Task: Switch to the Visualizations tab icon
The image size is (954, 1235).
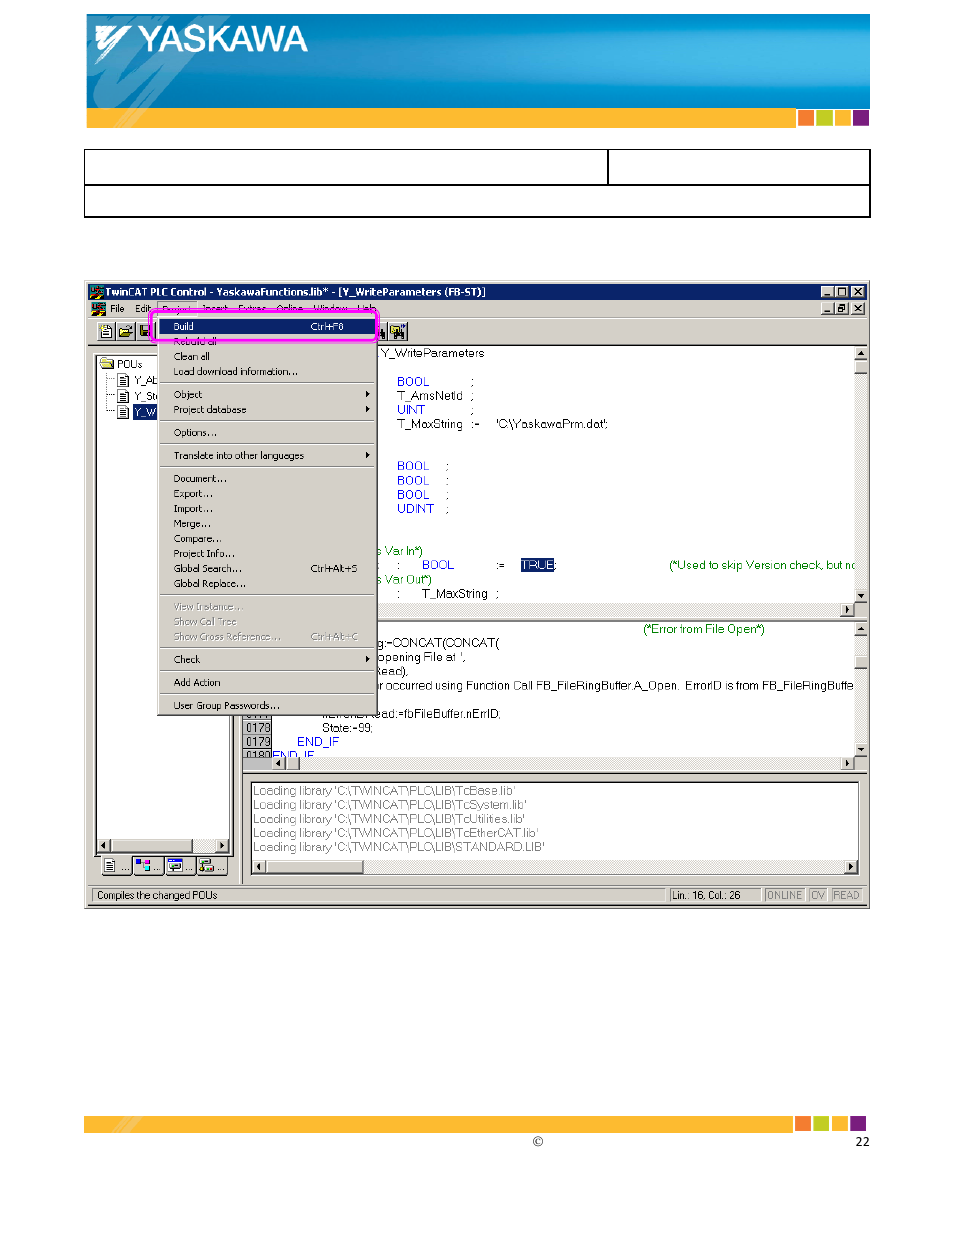Action: tap(179, 866)
